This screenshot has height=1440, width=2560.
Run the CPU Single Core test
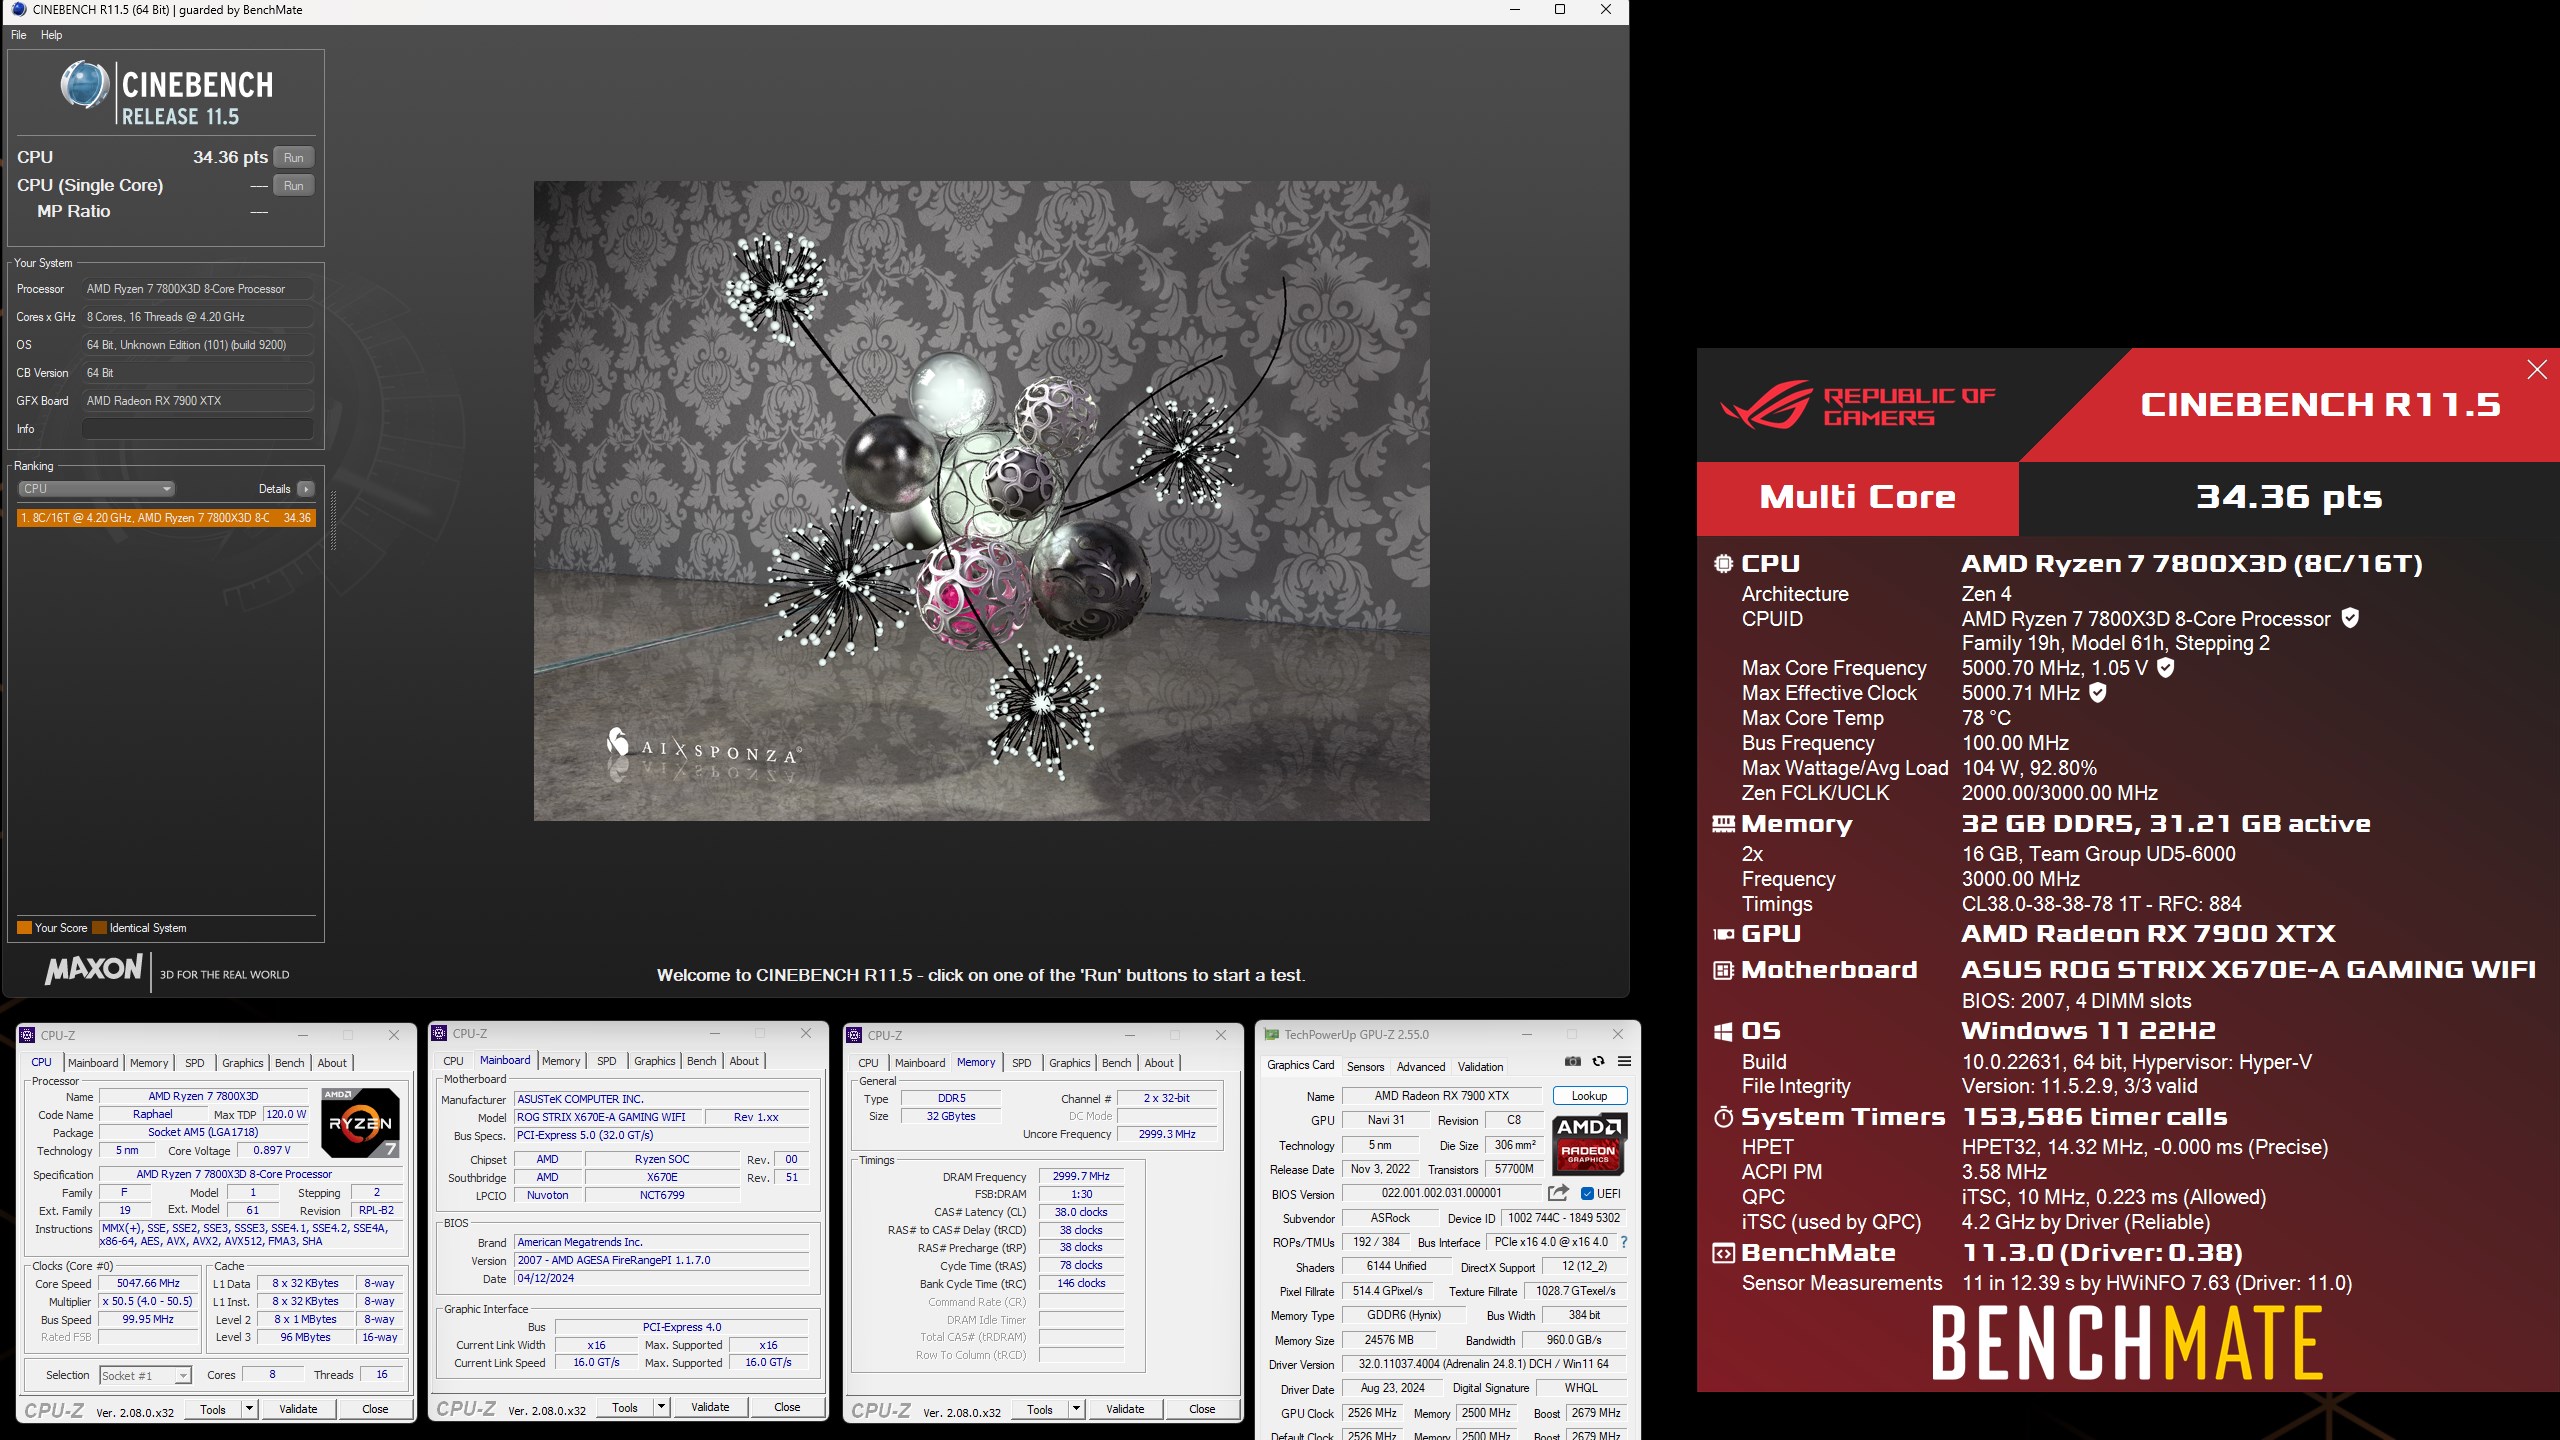tap(293, 186)
